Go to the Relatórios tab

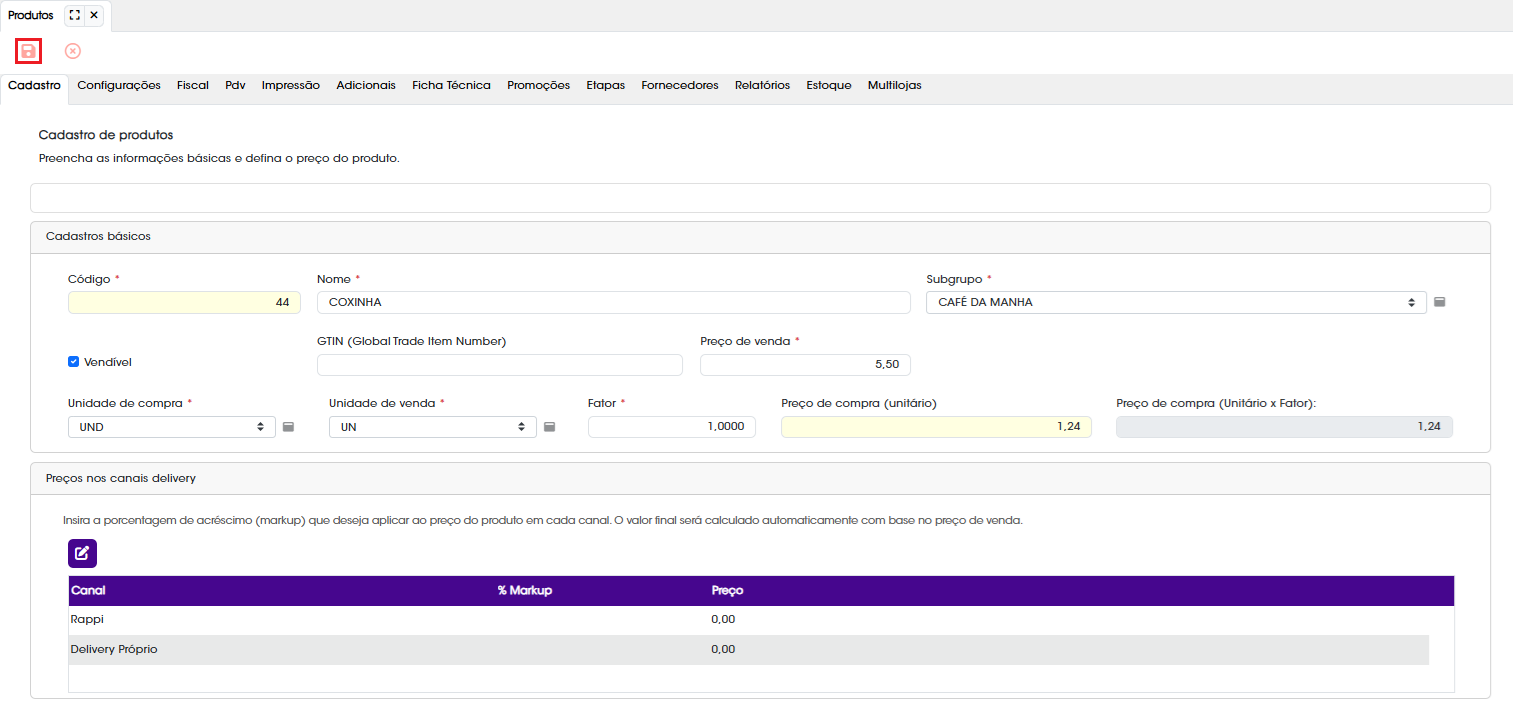coord(762,86)
